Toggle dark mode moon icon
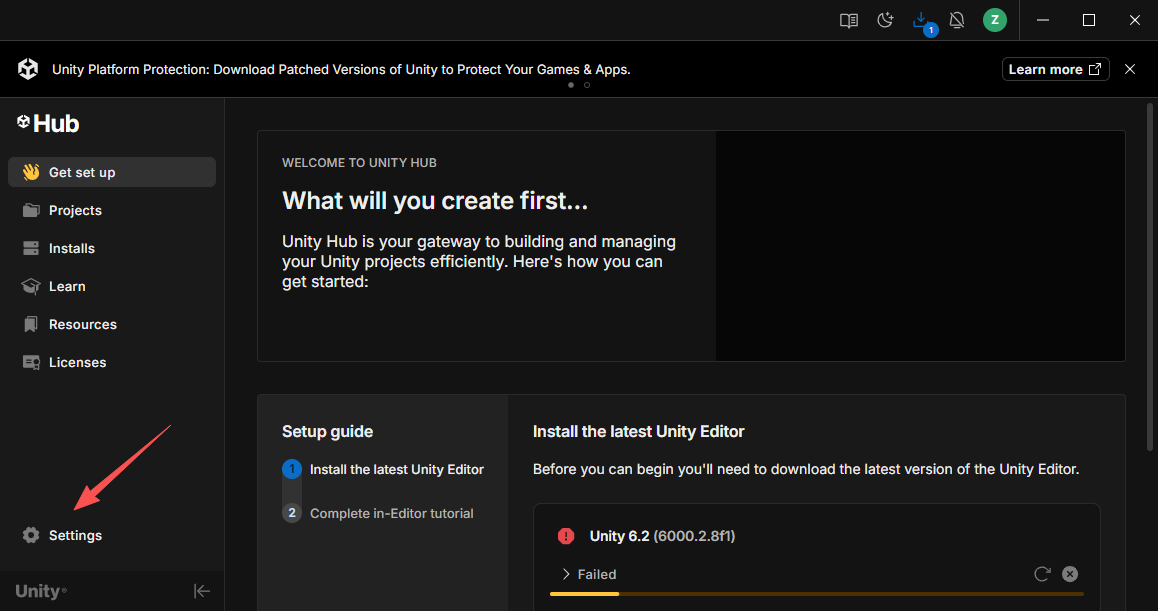 tap(885, 21)
